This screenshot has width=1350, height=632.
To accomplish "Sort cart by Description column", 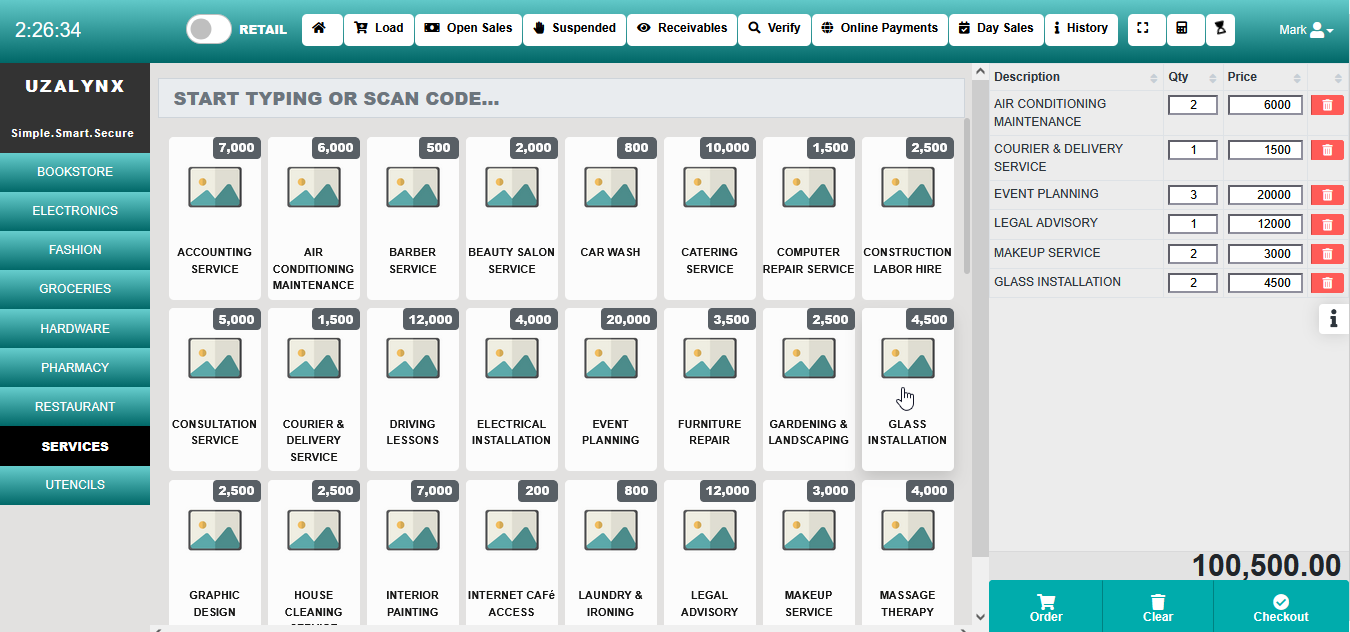I will [1075, 77].
